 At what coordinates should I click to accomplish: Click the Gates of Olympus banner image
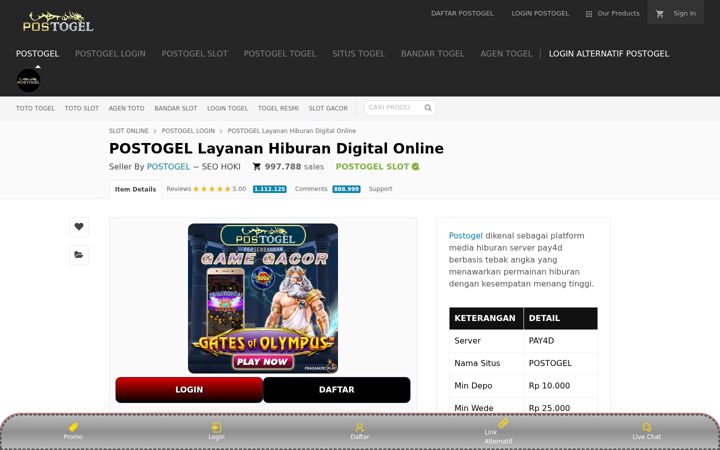pos(263,298)
